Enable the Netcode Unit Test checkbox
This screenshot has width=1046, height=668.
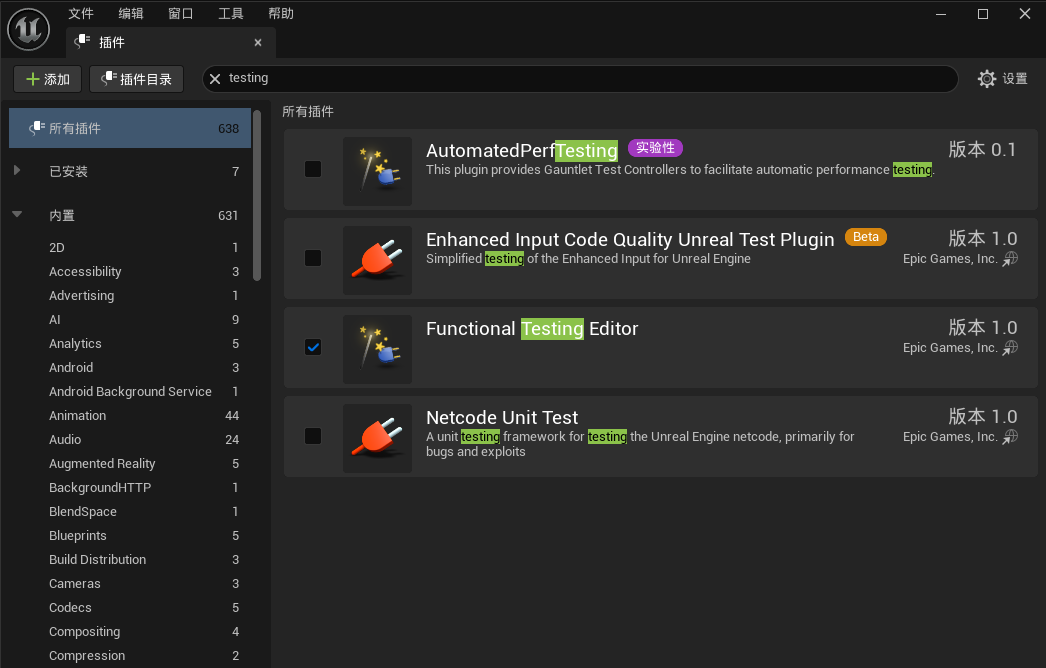point(313,436)
